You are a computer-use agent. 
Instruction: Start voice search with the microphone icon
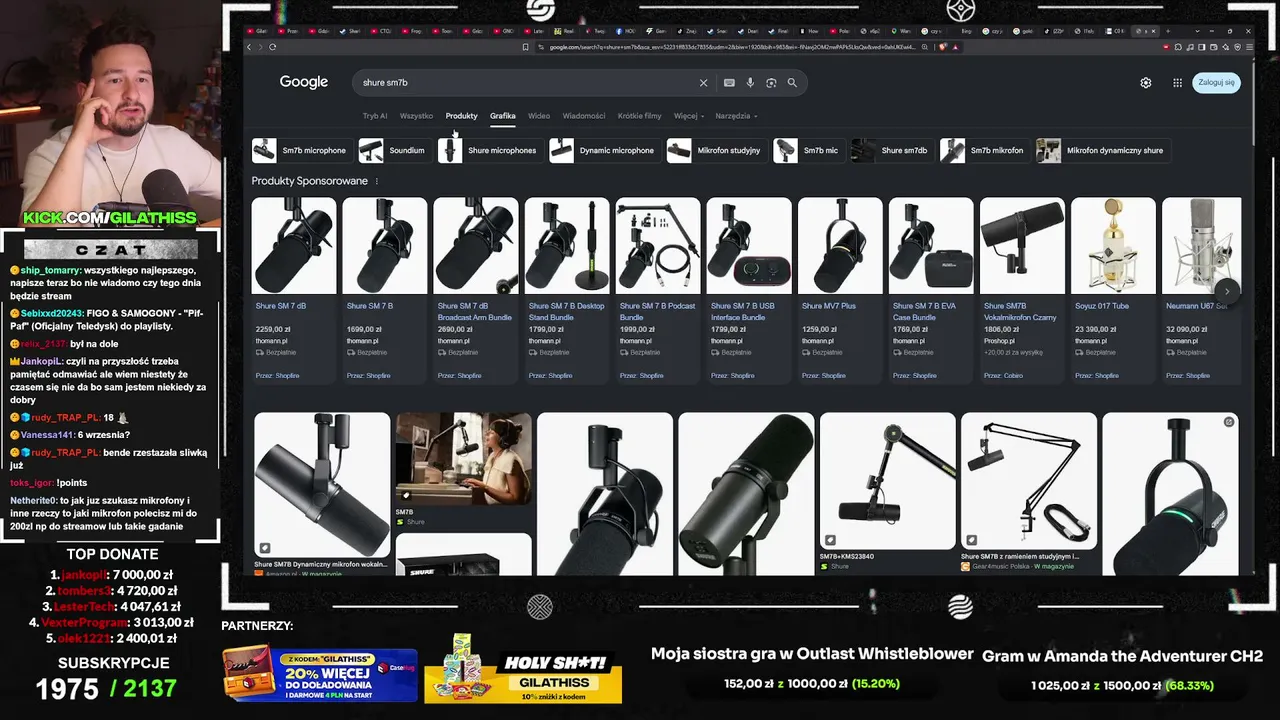pos(751,83)
